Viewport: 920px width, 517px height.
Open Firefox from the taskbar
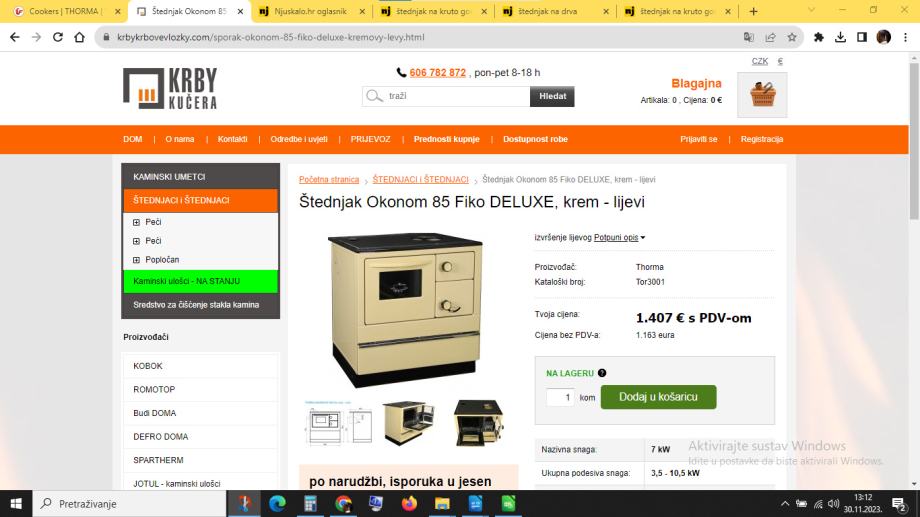click(x=409, y=504)
